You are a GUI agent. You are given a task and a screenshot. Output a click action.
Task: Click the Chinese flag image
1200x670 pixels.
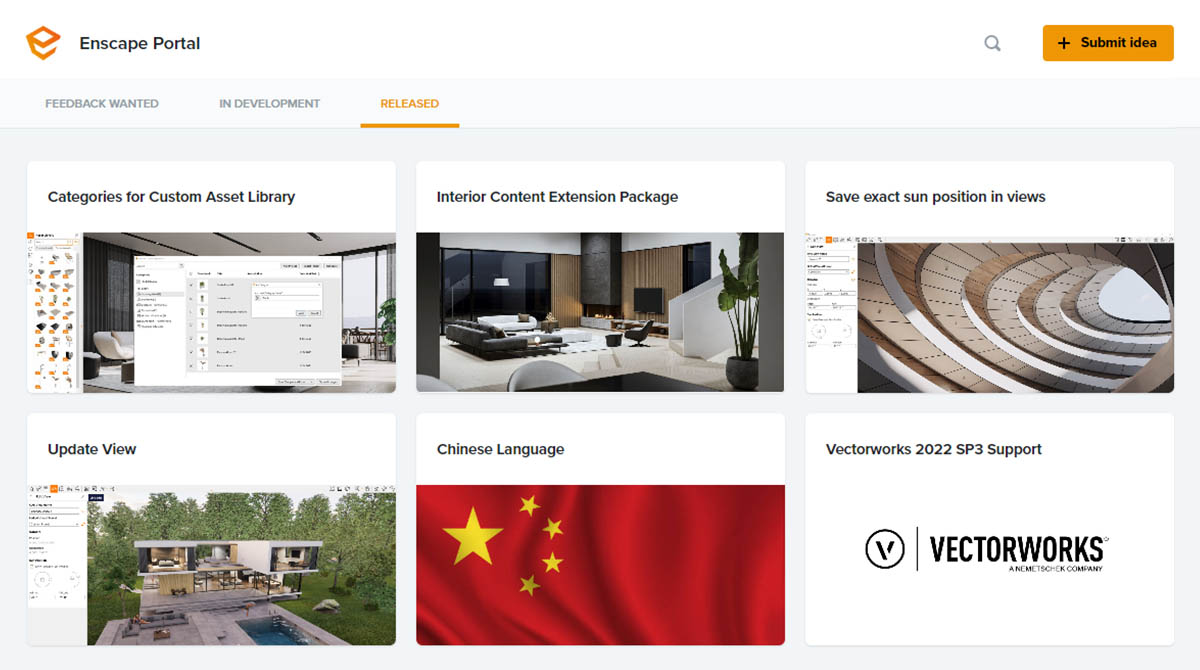pyautogui.click(x=600, y=565)
